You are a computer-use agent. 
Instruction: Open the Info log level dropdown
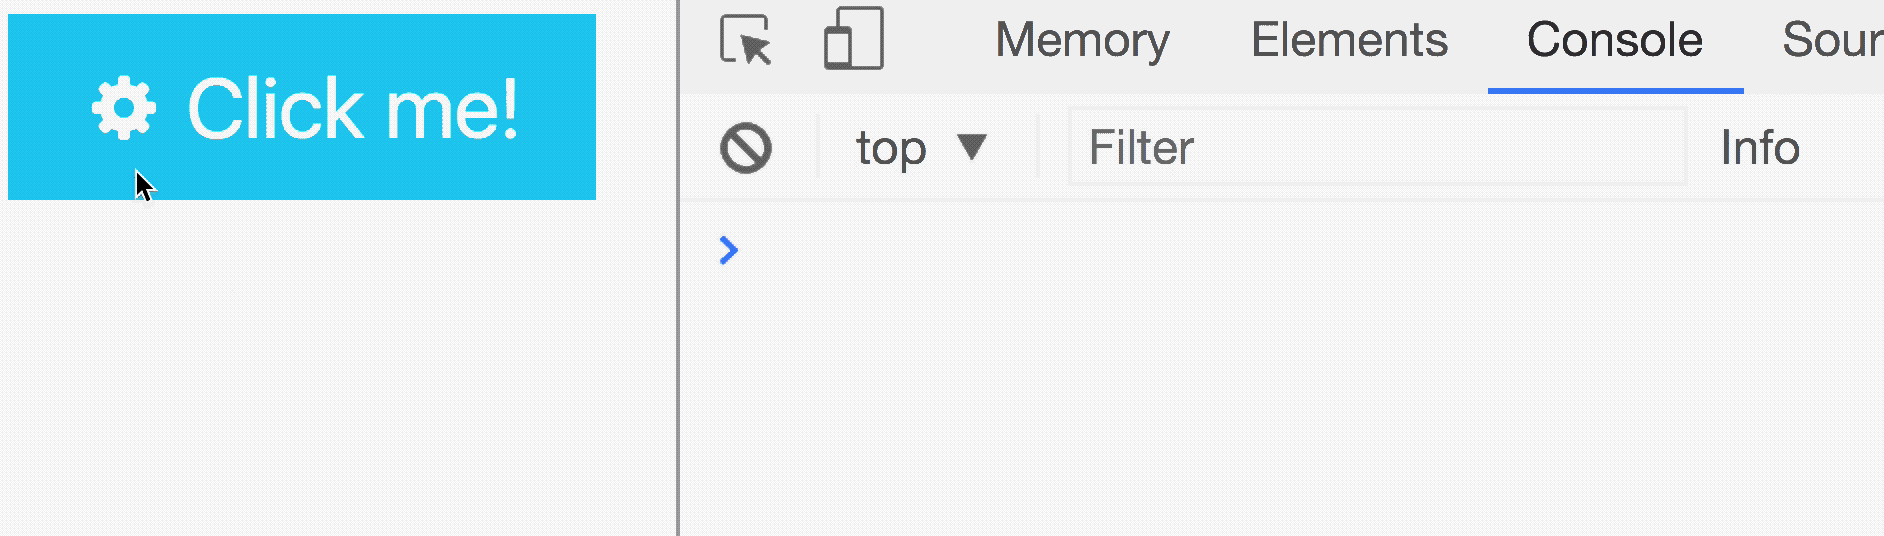coord(1760,148)
